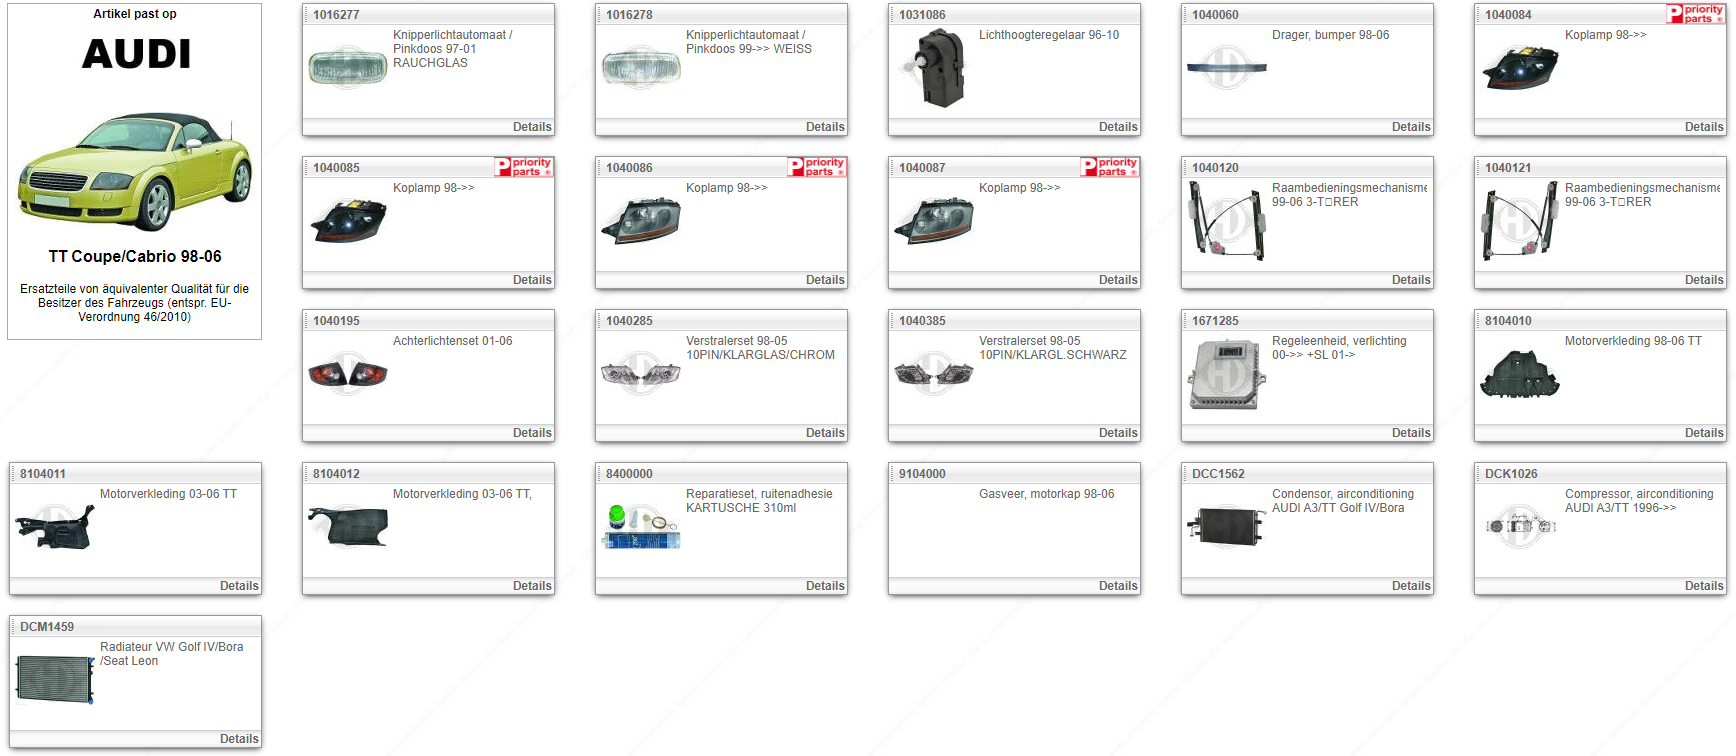The image size is (1736, 756).
Task: Open Details for item DCM1459
Action: (239, 739)
